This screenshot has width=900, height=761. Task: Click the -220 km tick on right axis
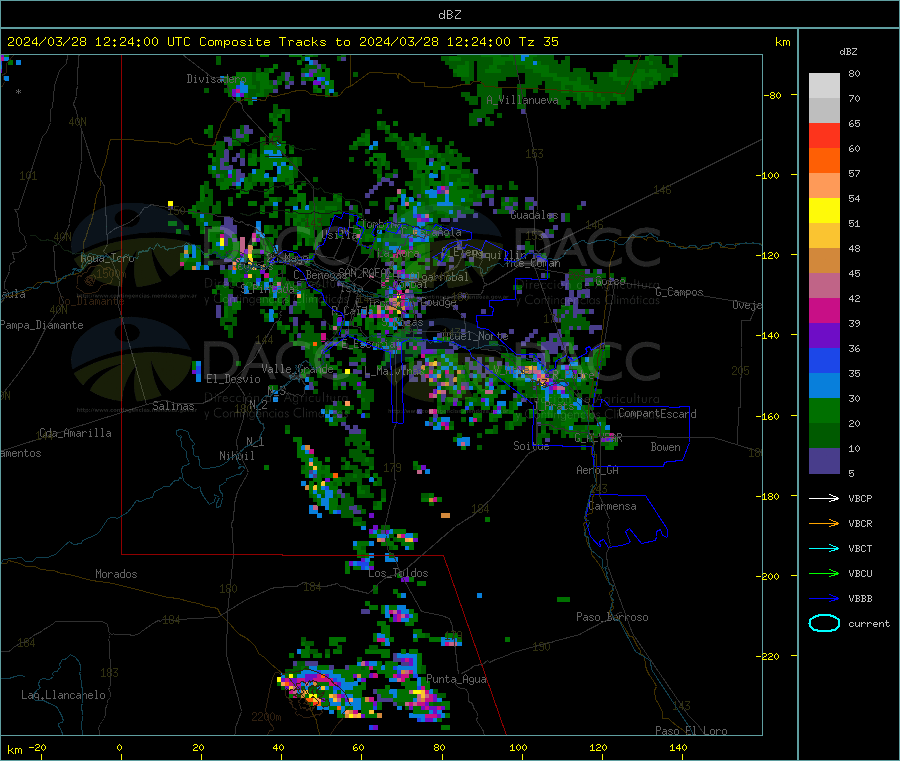[769, 657]
